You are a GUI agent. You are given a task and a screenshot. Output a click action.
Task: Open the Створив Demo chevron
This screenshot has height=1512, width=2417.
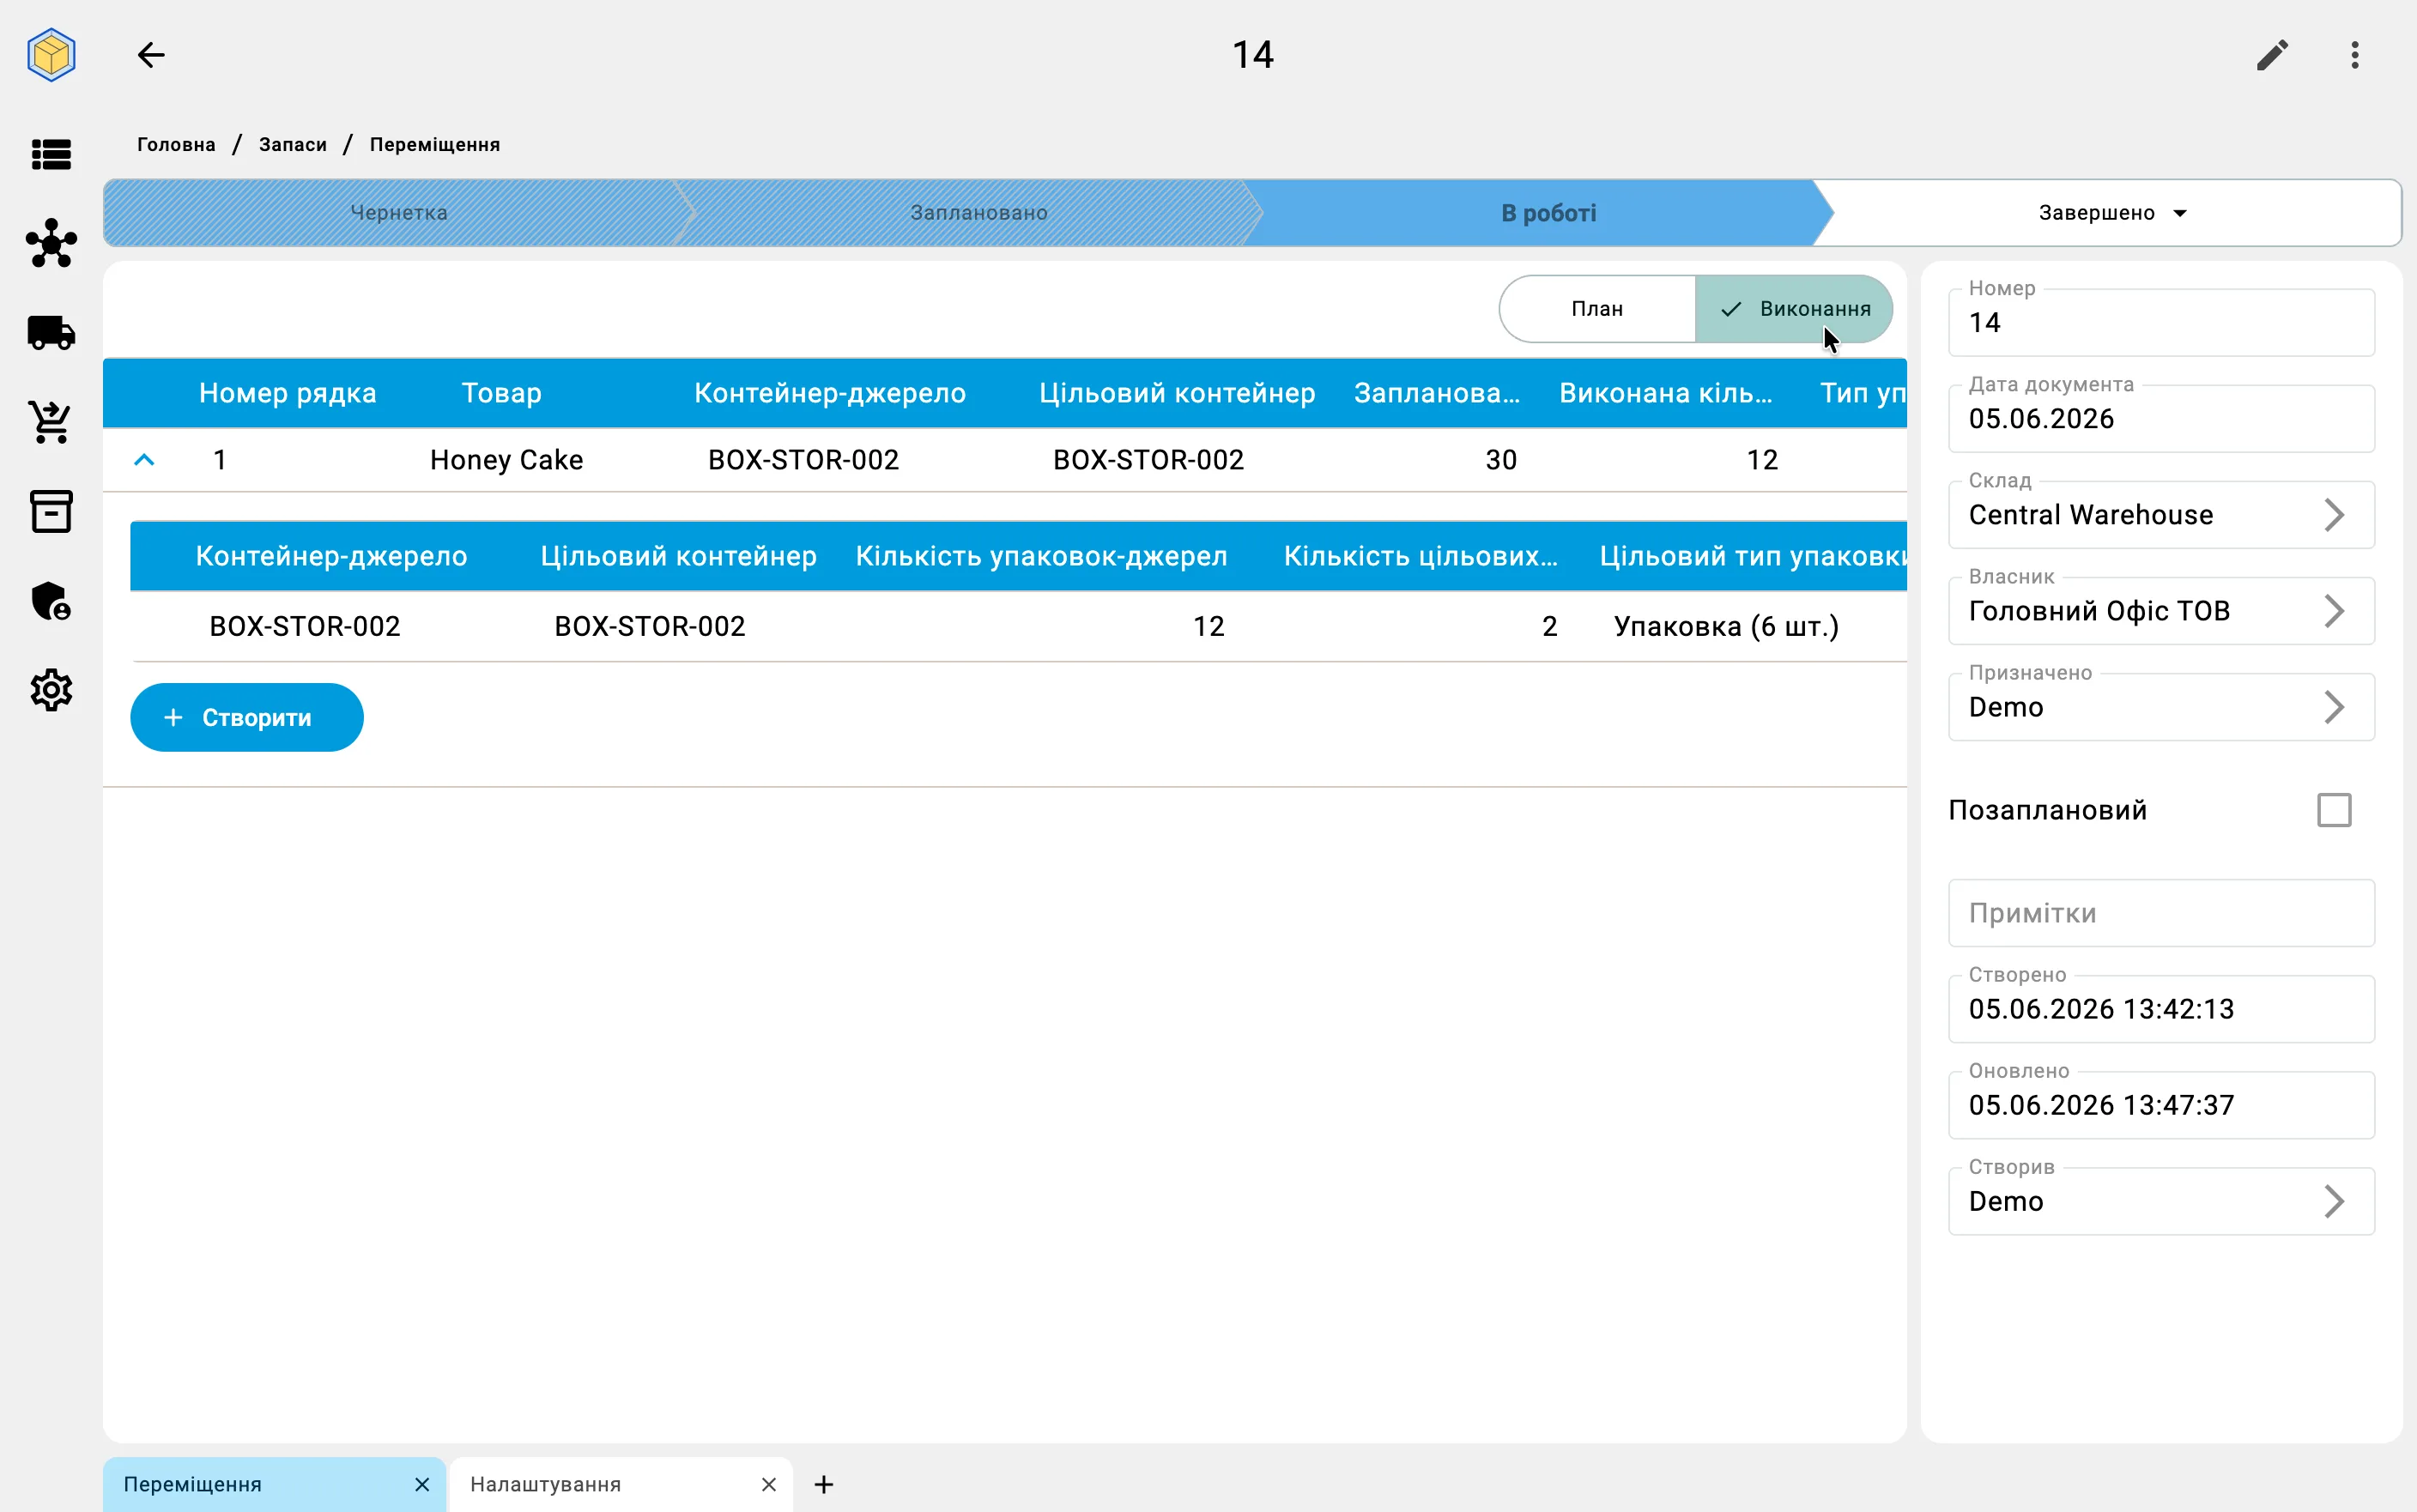(x=2334, y=1201)
